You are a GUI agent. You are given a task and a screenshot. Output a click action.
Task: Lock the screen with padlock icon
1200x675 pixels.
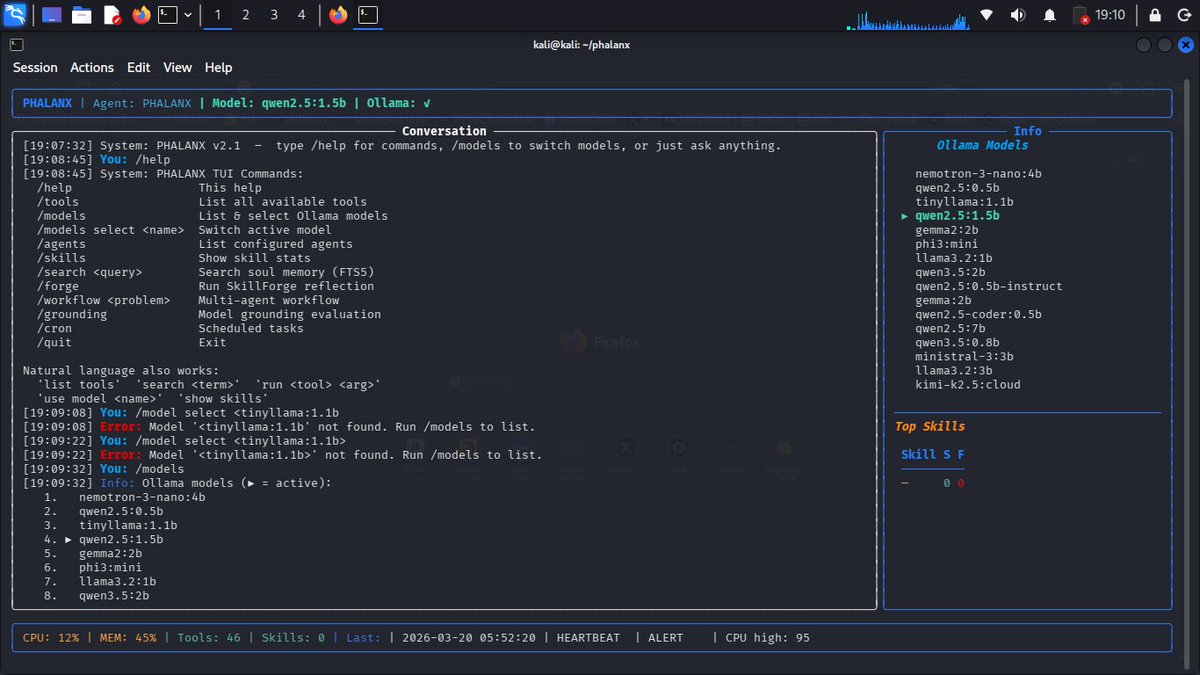pos(1155,15)
